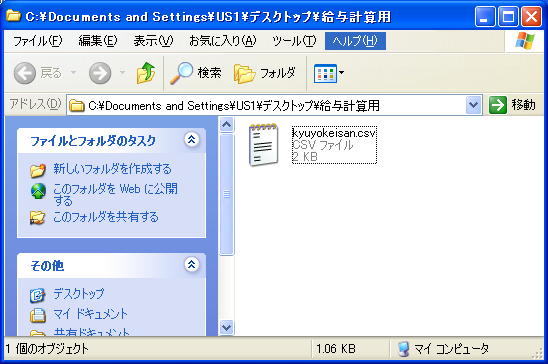
Task: Open the マイ ドキュメント link
Action: click(90, 314)
